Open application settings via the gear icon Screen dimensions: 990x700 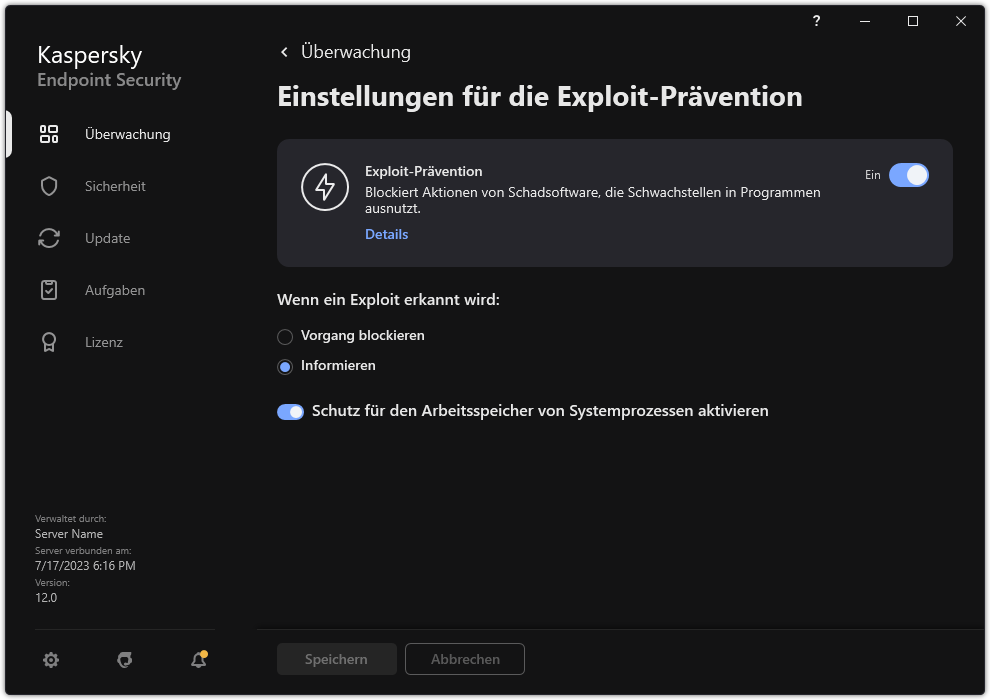[50, 660]
